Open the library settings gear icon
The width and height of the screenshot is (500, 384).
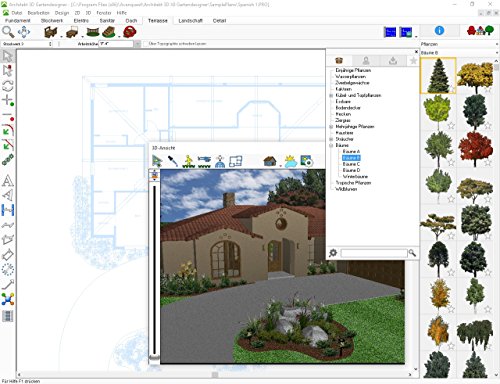[x=333, y=253]
